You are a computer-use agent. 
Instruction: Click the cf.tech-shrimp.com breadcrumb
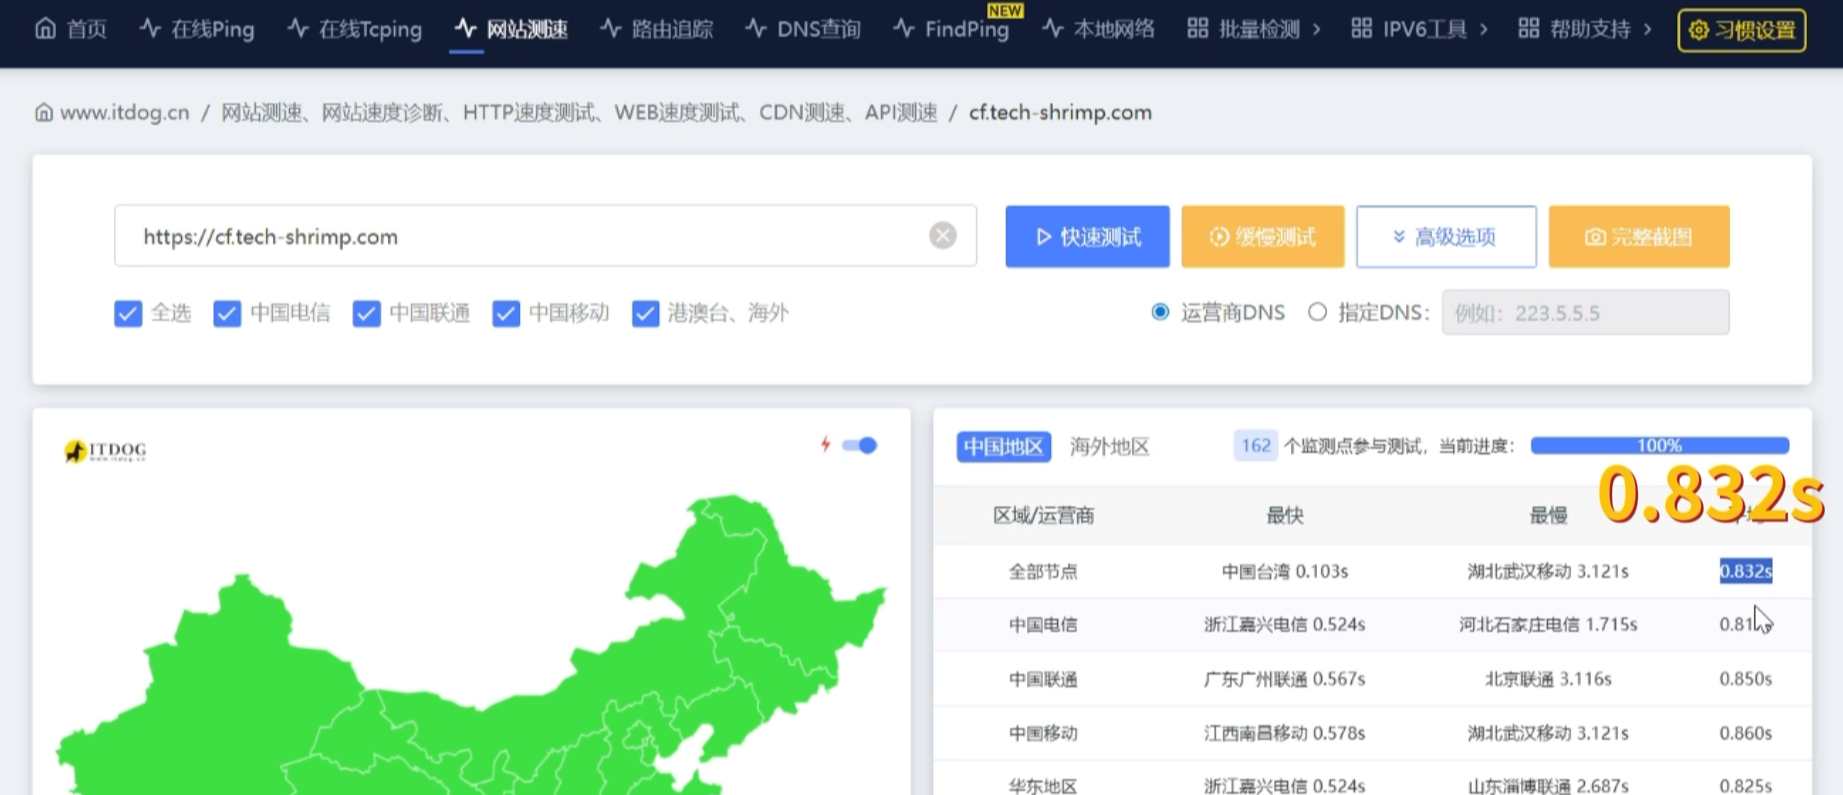(x=1060, y=113)
